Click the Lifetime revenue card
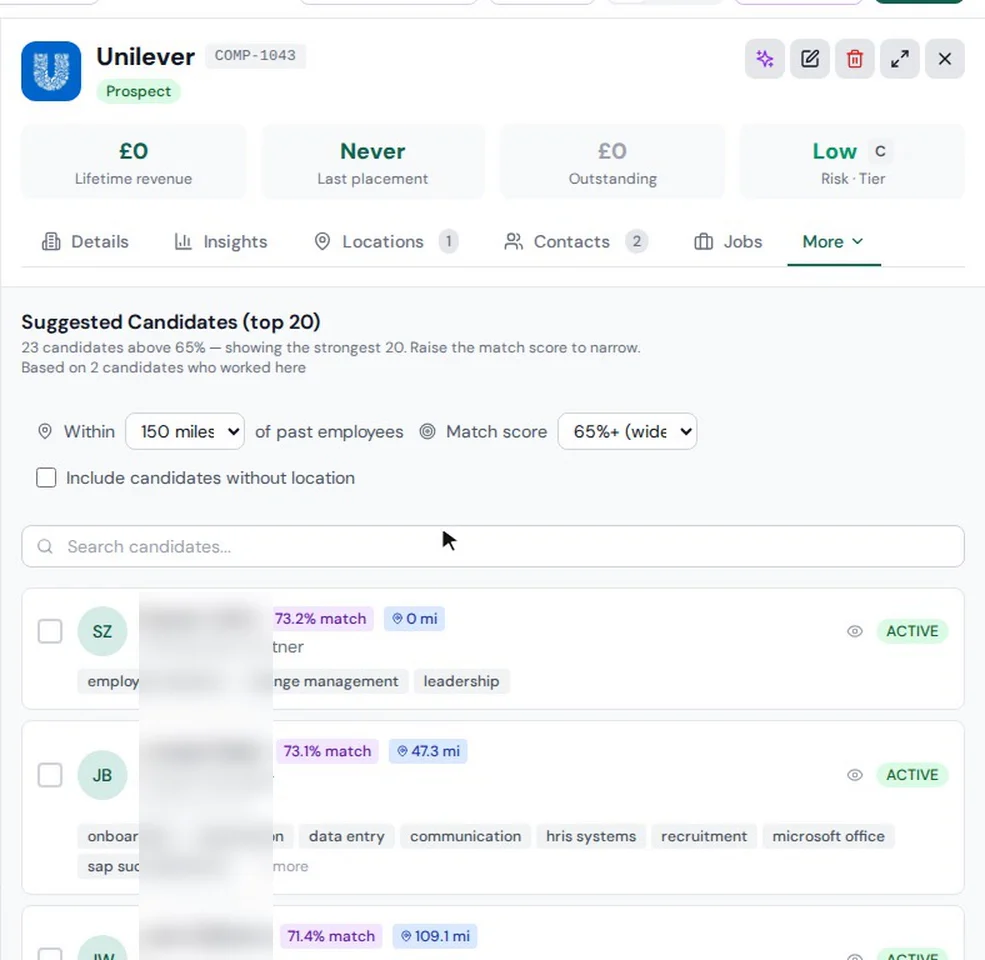The height and width of the screenshot is (960, 985). tap(134, 162)
